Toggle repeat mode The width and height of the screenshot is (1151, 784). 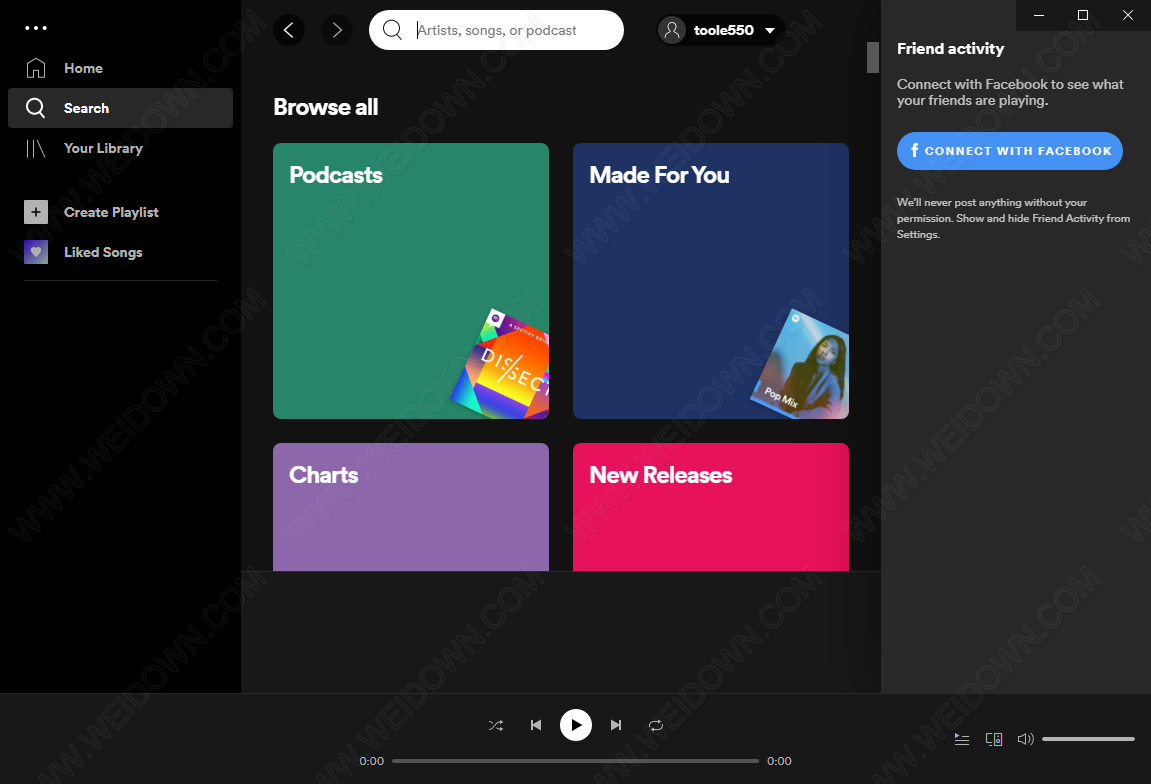656,725
